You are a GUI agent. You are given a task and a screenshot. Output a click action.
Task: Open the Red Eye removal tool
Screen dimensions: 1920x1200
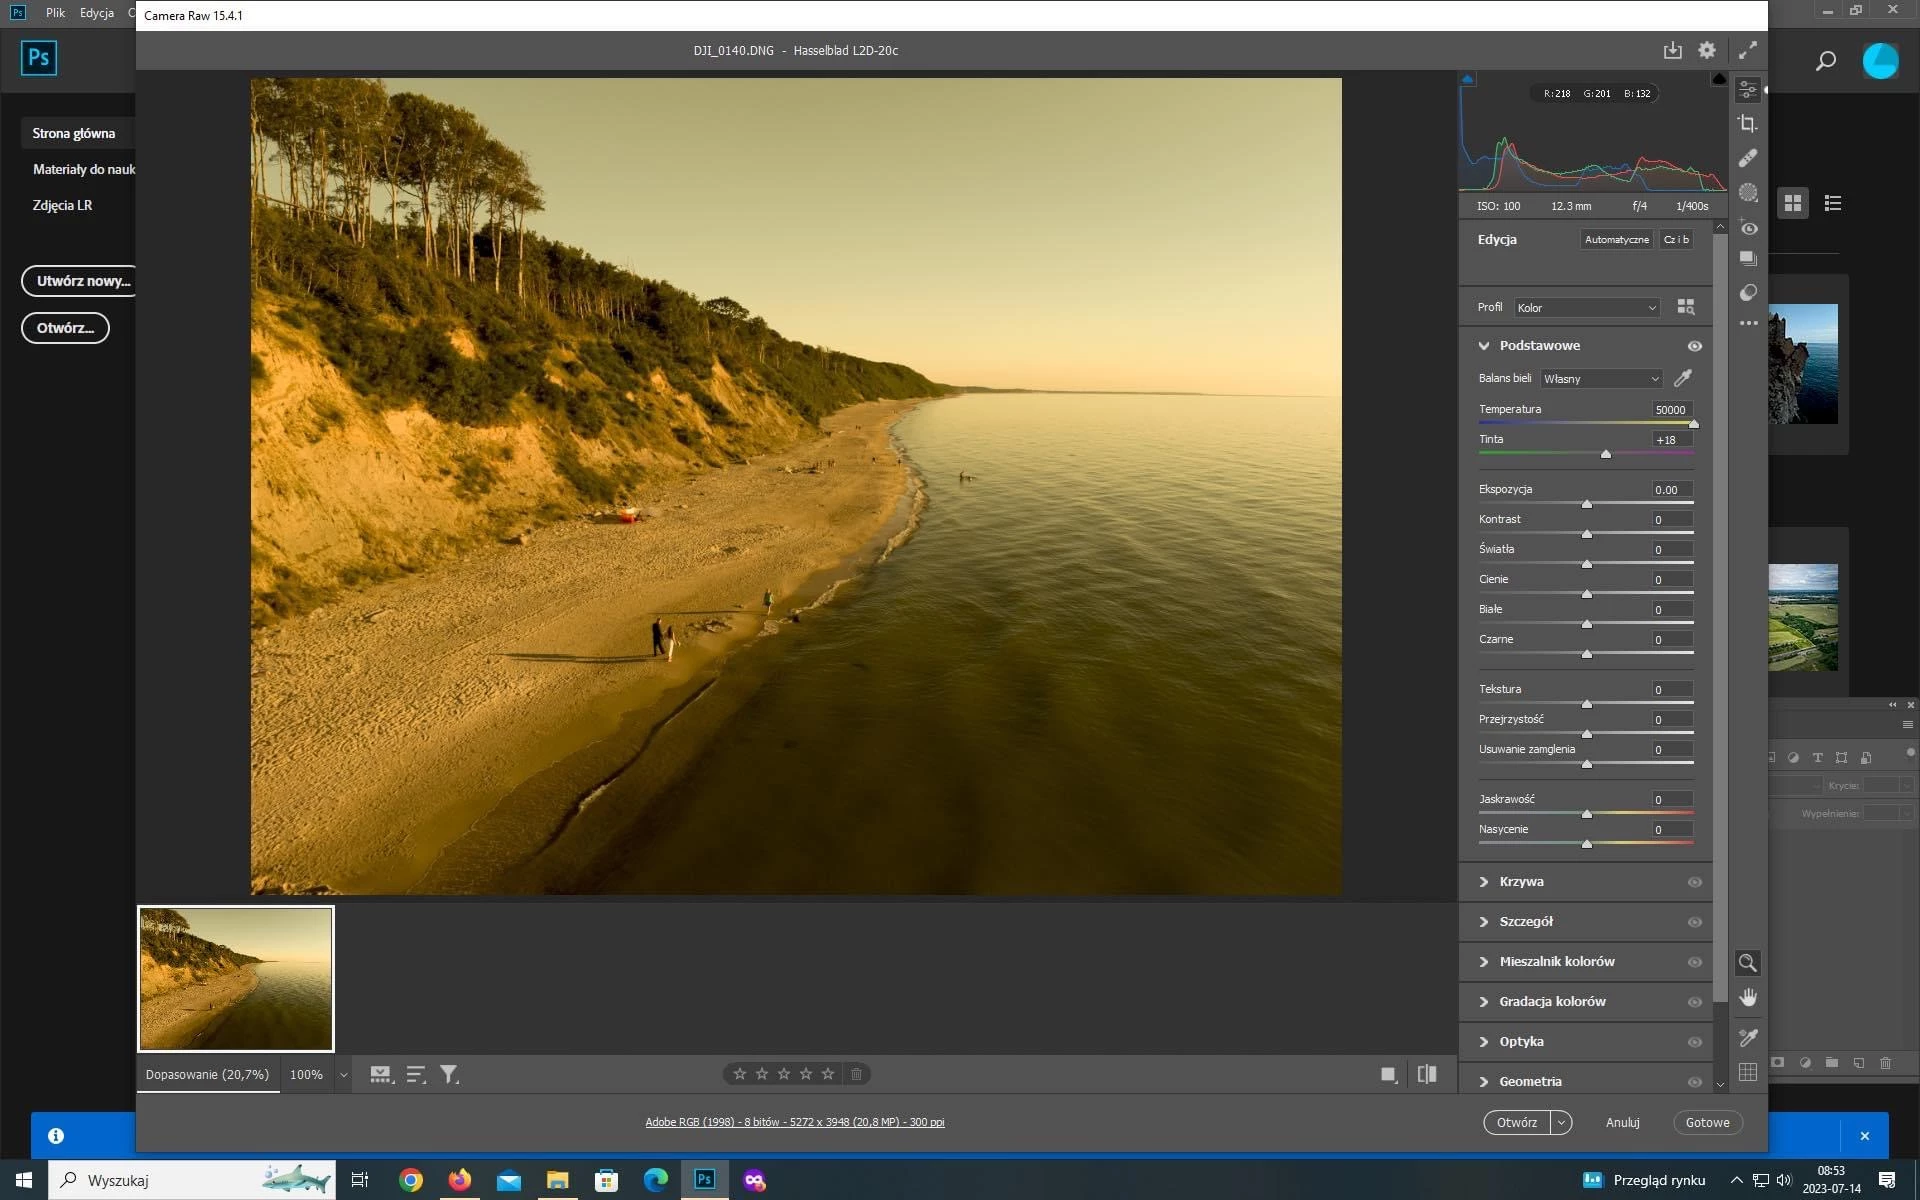pyautogui.click(x=1748, y=228)
